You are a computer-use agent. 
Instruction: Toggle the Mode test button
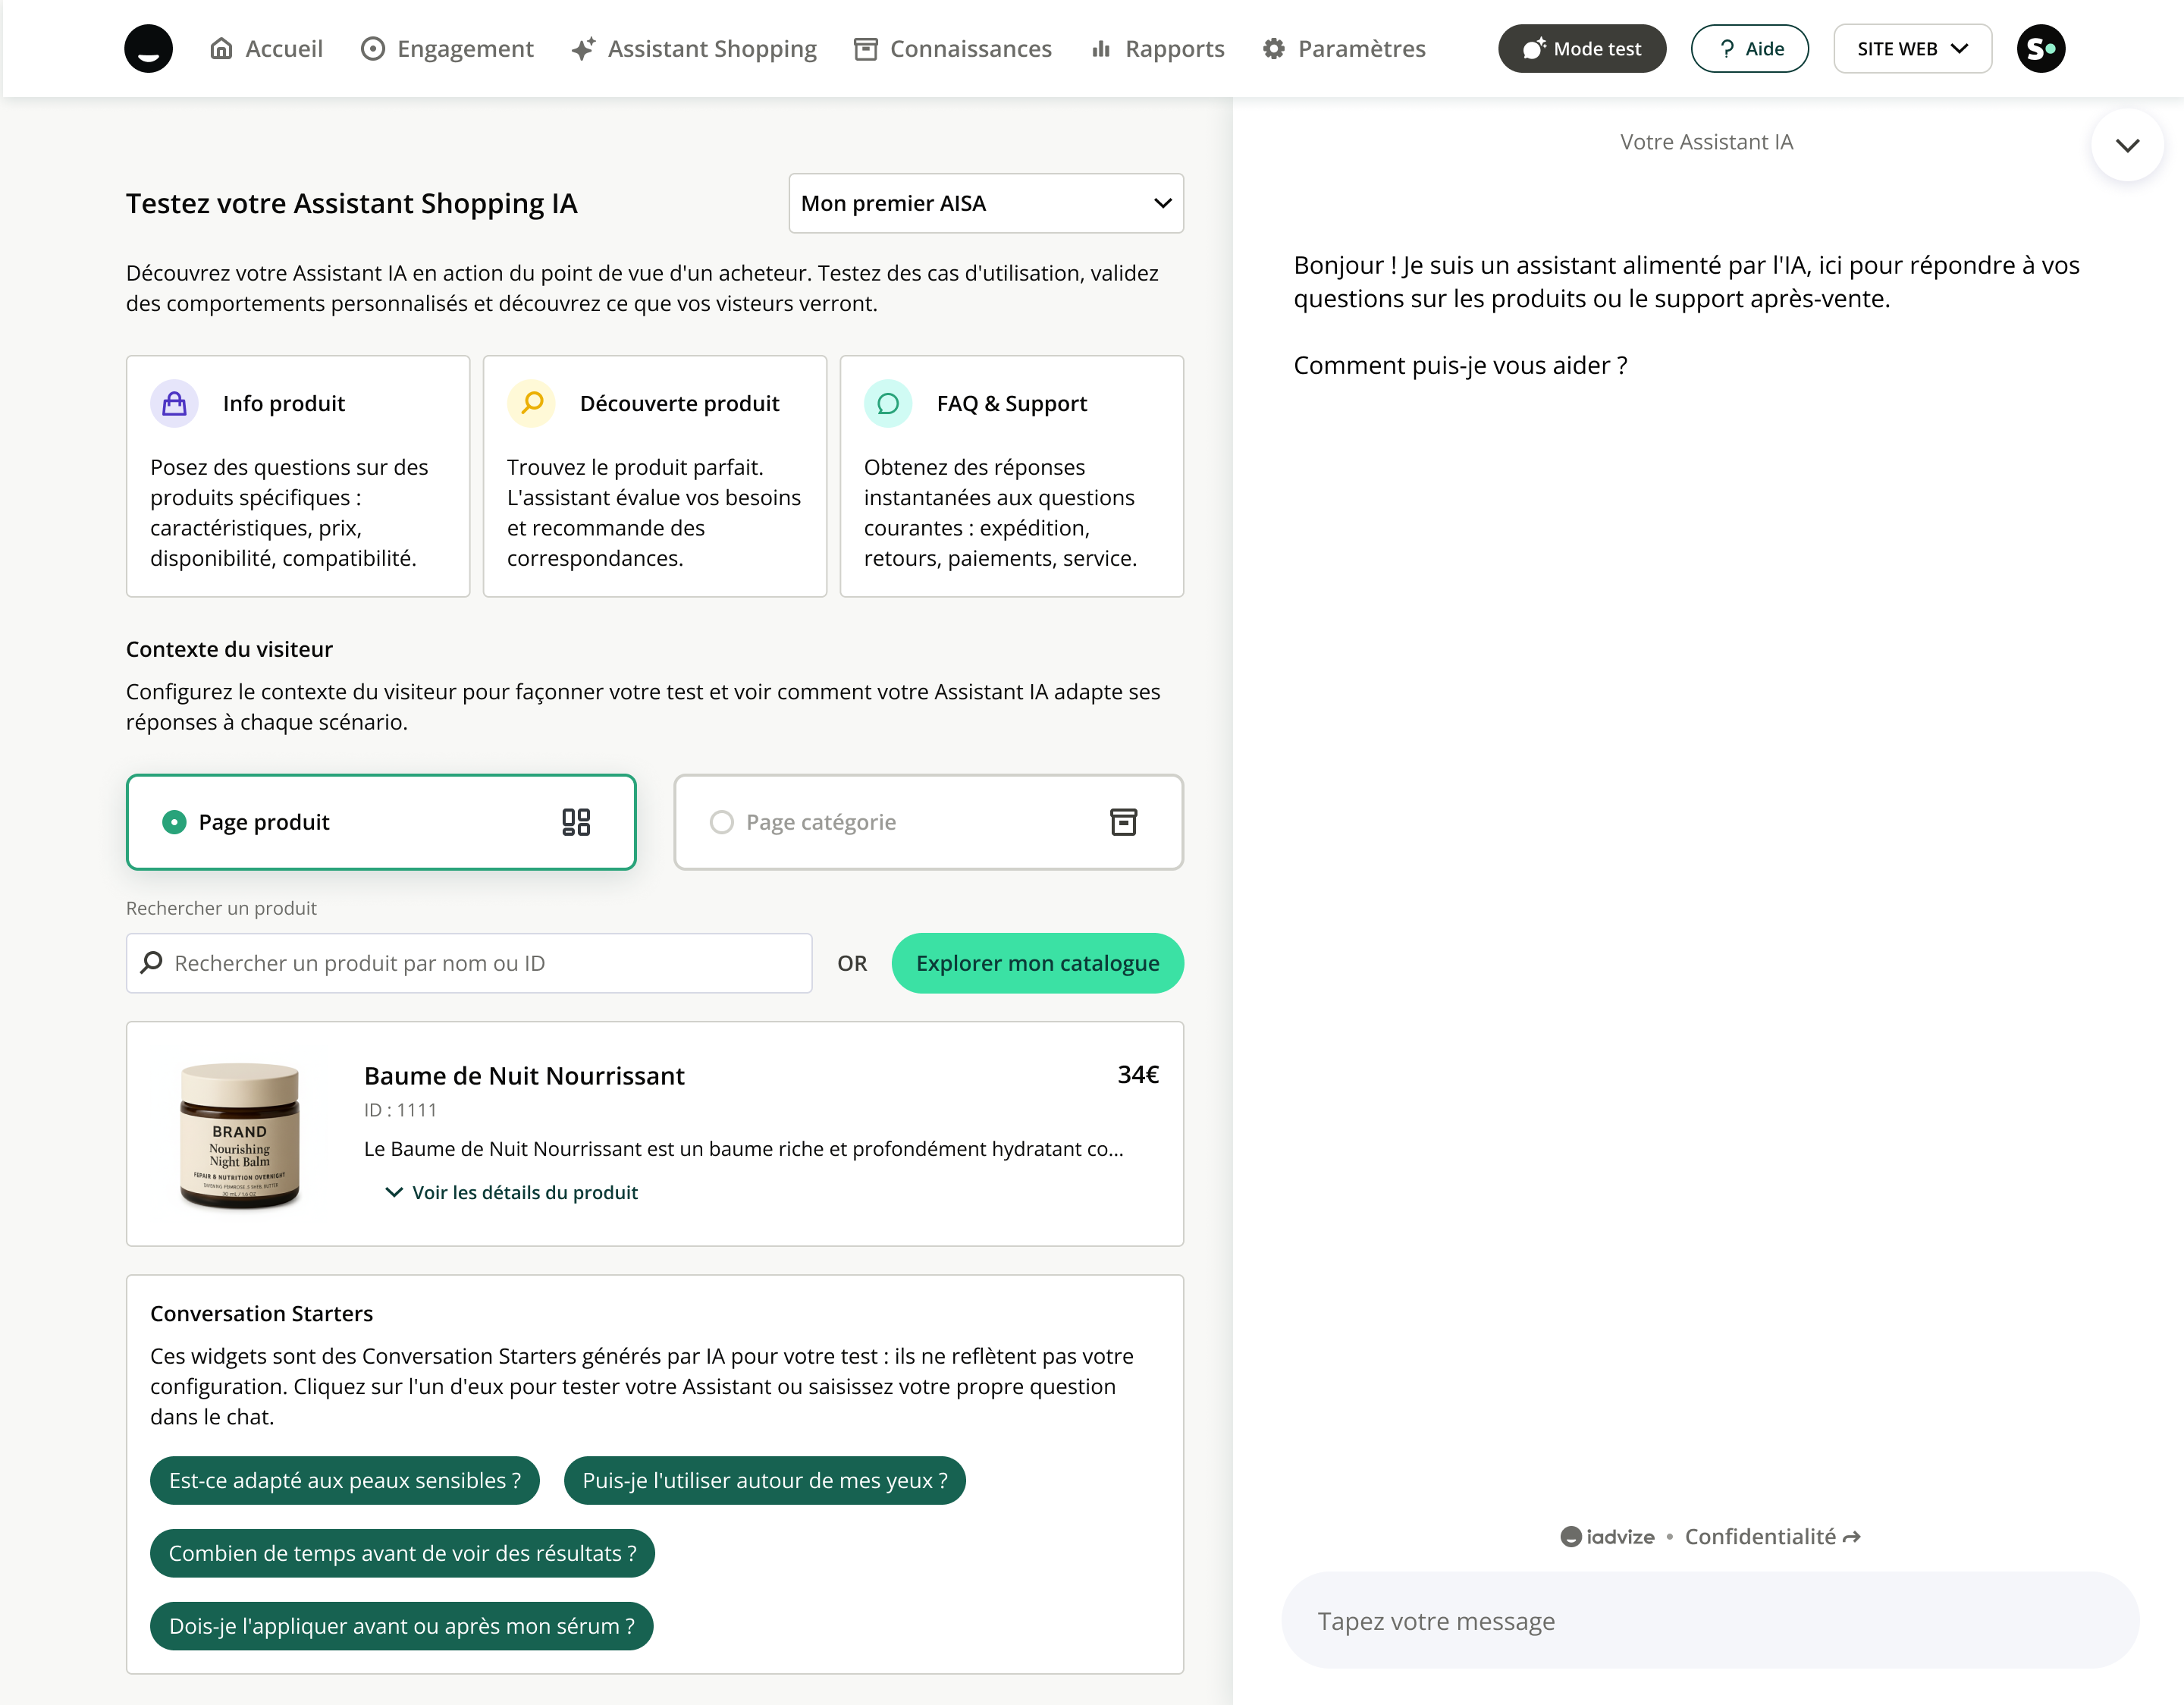pyautogui.click(x=1581, y=48)
